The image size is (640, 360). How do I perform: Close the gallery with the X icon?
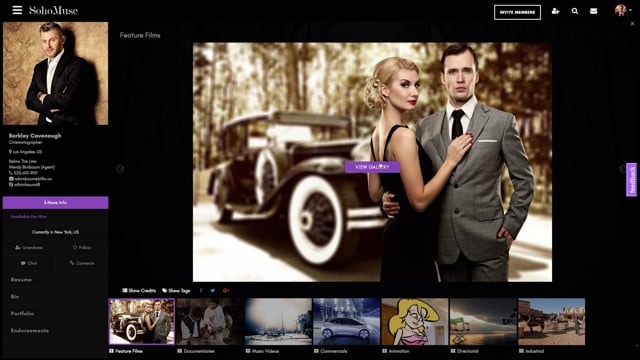[x=632, y=24]
